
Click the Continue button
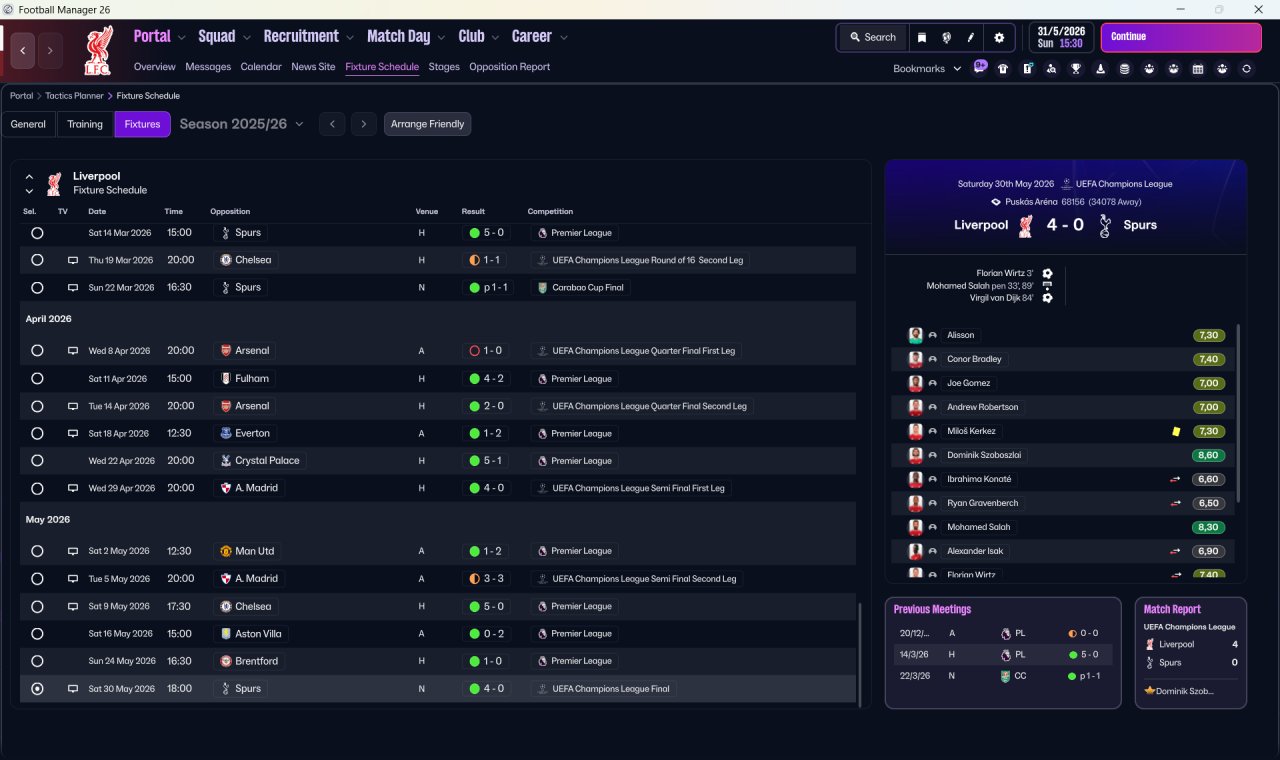click(x=1181, y=37)
